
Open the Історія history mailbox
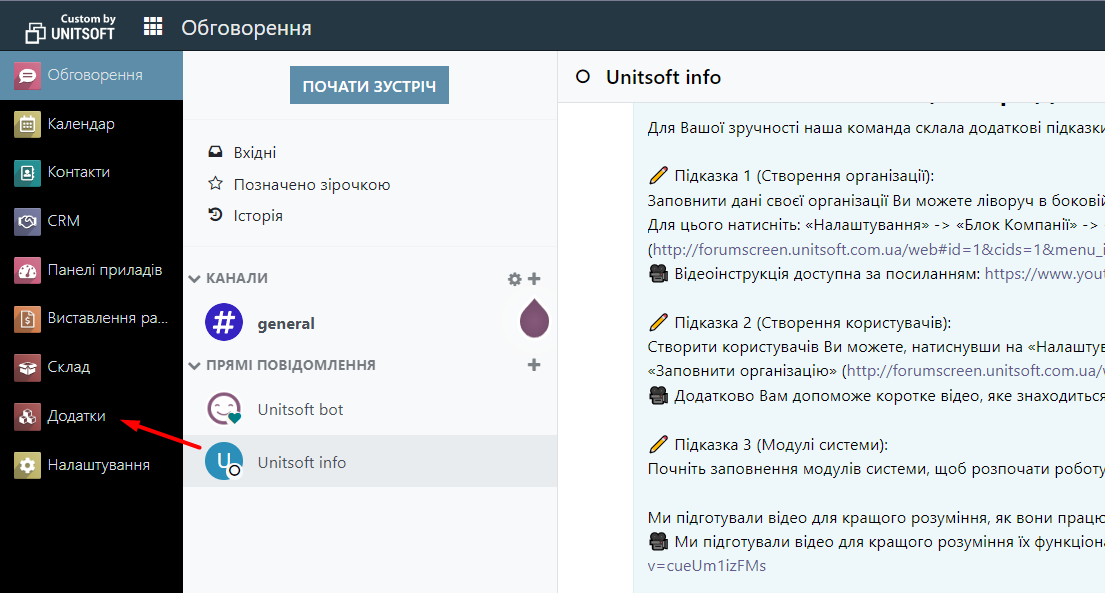pos(370,216)
